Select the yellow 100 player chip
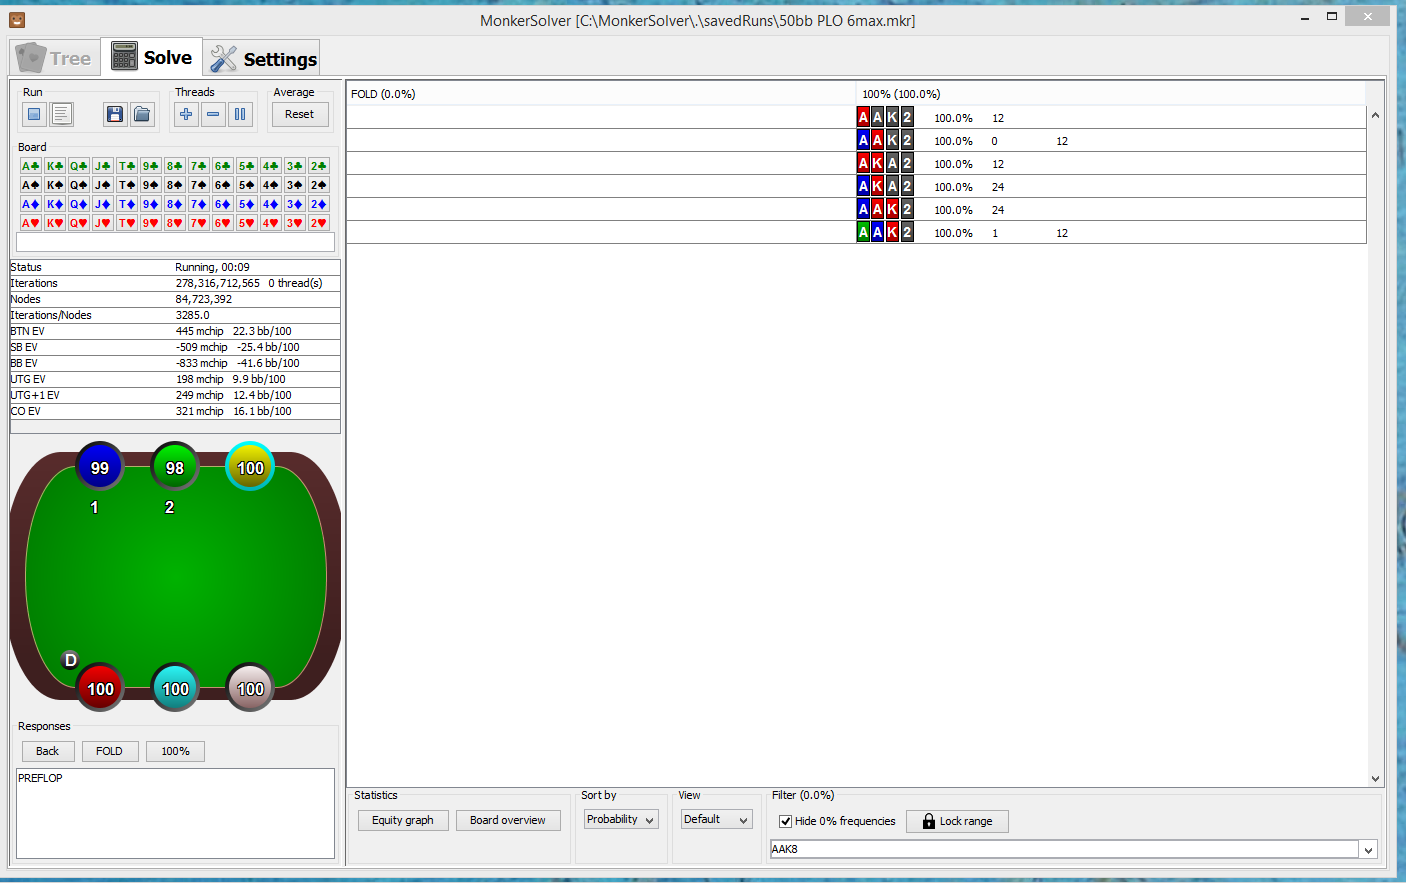 pyautogui.click(x=250, y=467)
